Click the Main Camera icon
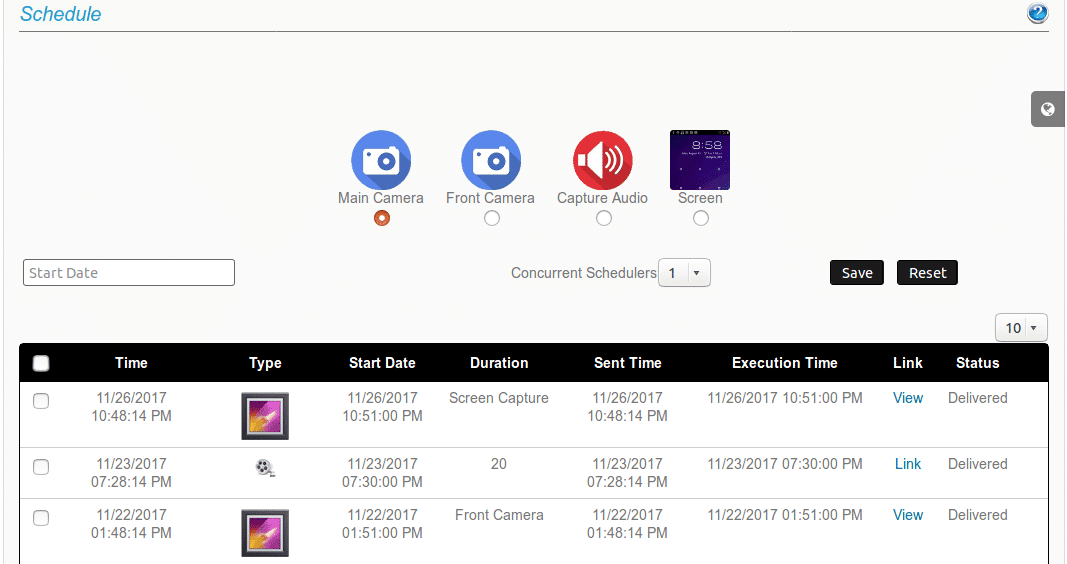This screenshot has width=1067, height=564. [x=381, y=160]
